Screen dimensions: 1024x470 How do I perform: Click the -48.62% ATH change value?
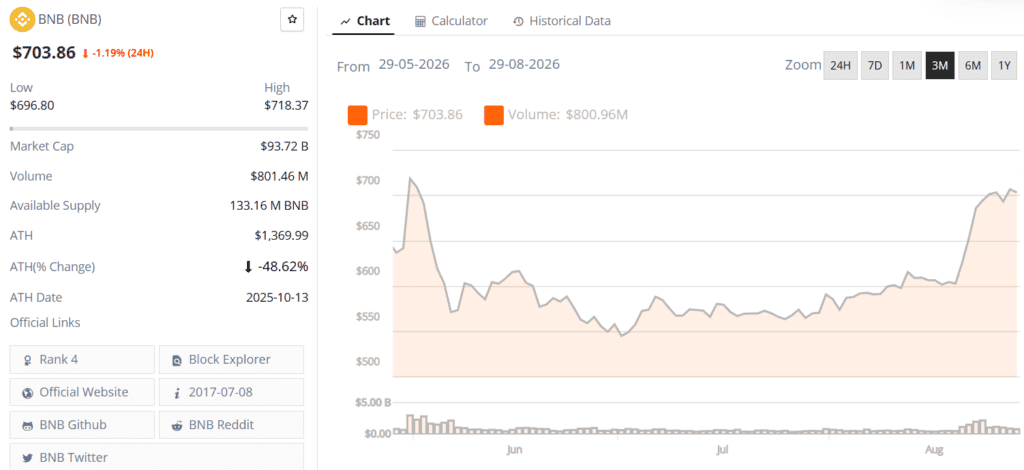tap(284, 266)
